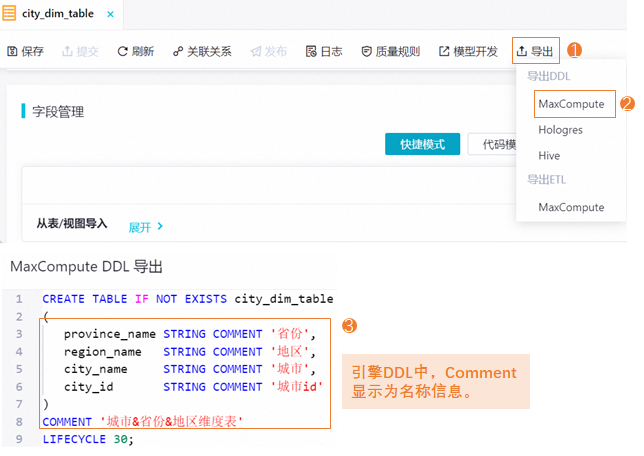Choose Hive in the export menu
The width and height of the screenshot is (644, 456).
click(x=549, y=156)
